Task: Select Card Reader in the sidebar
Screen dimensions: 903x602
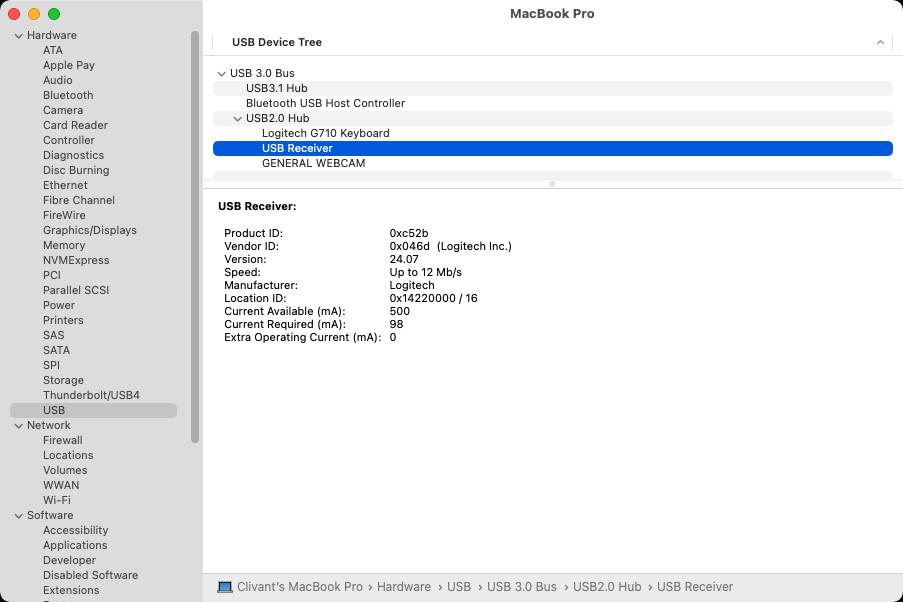Action: [x=75, y=125]
